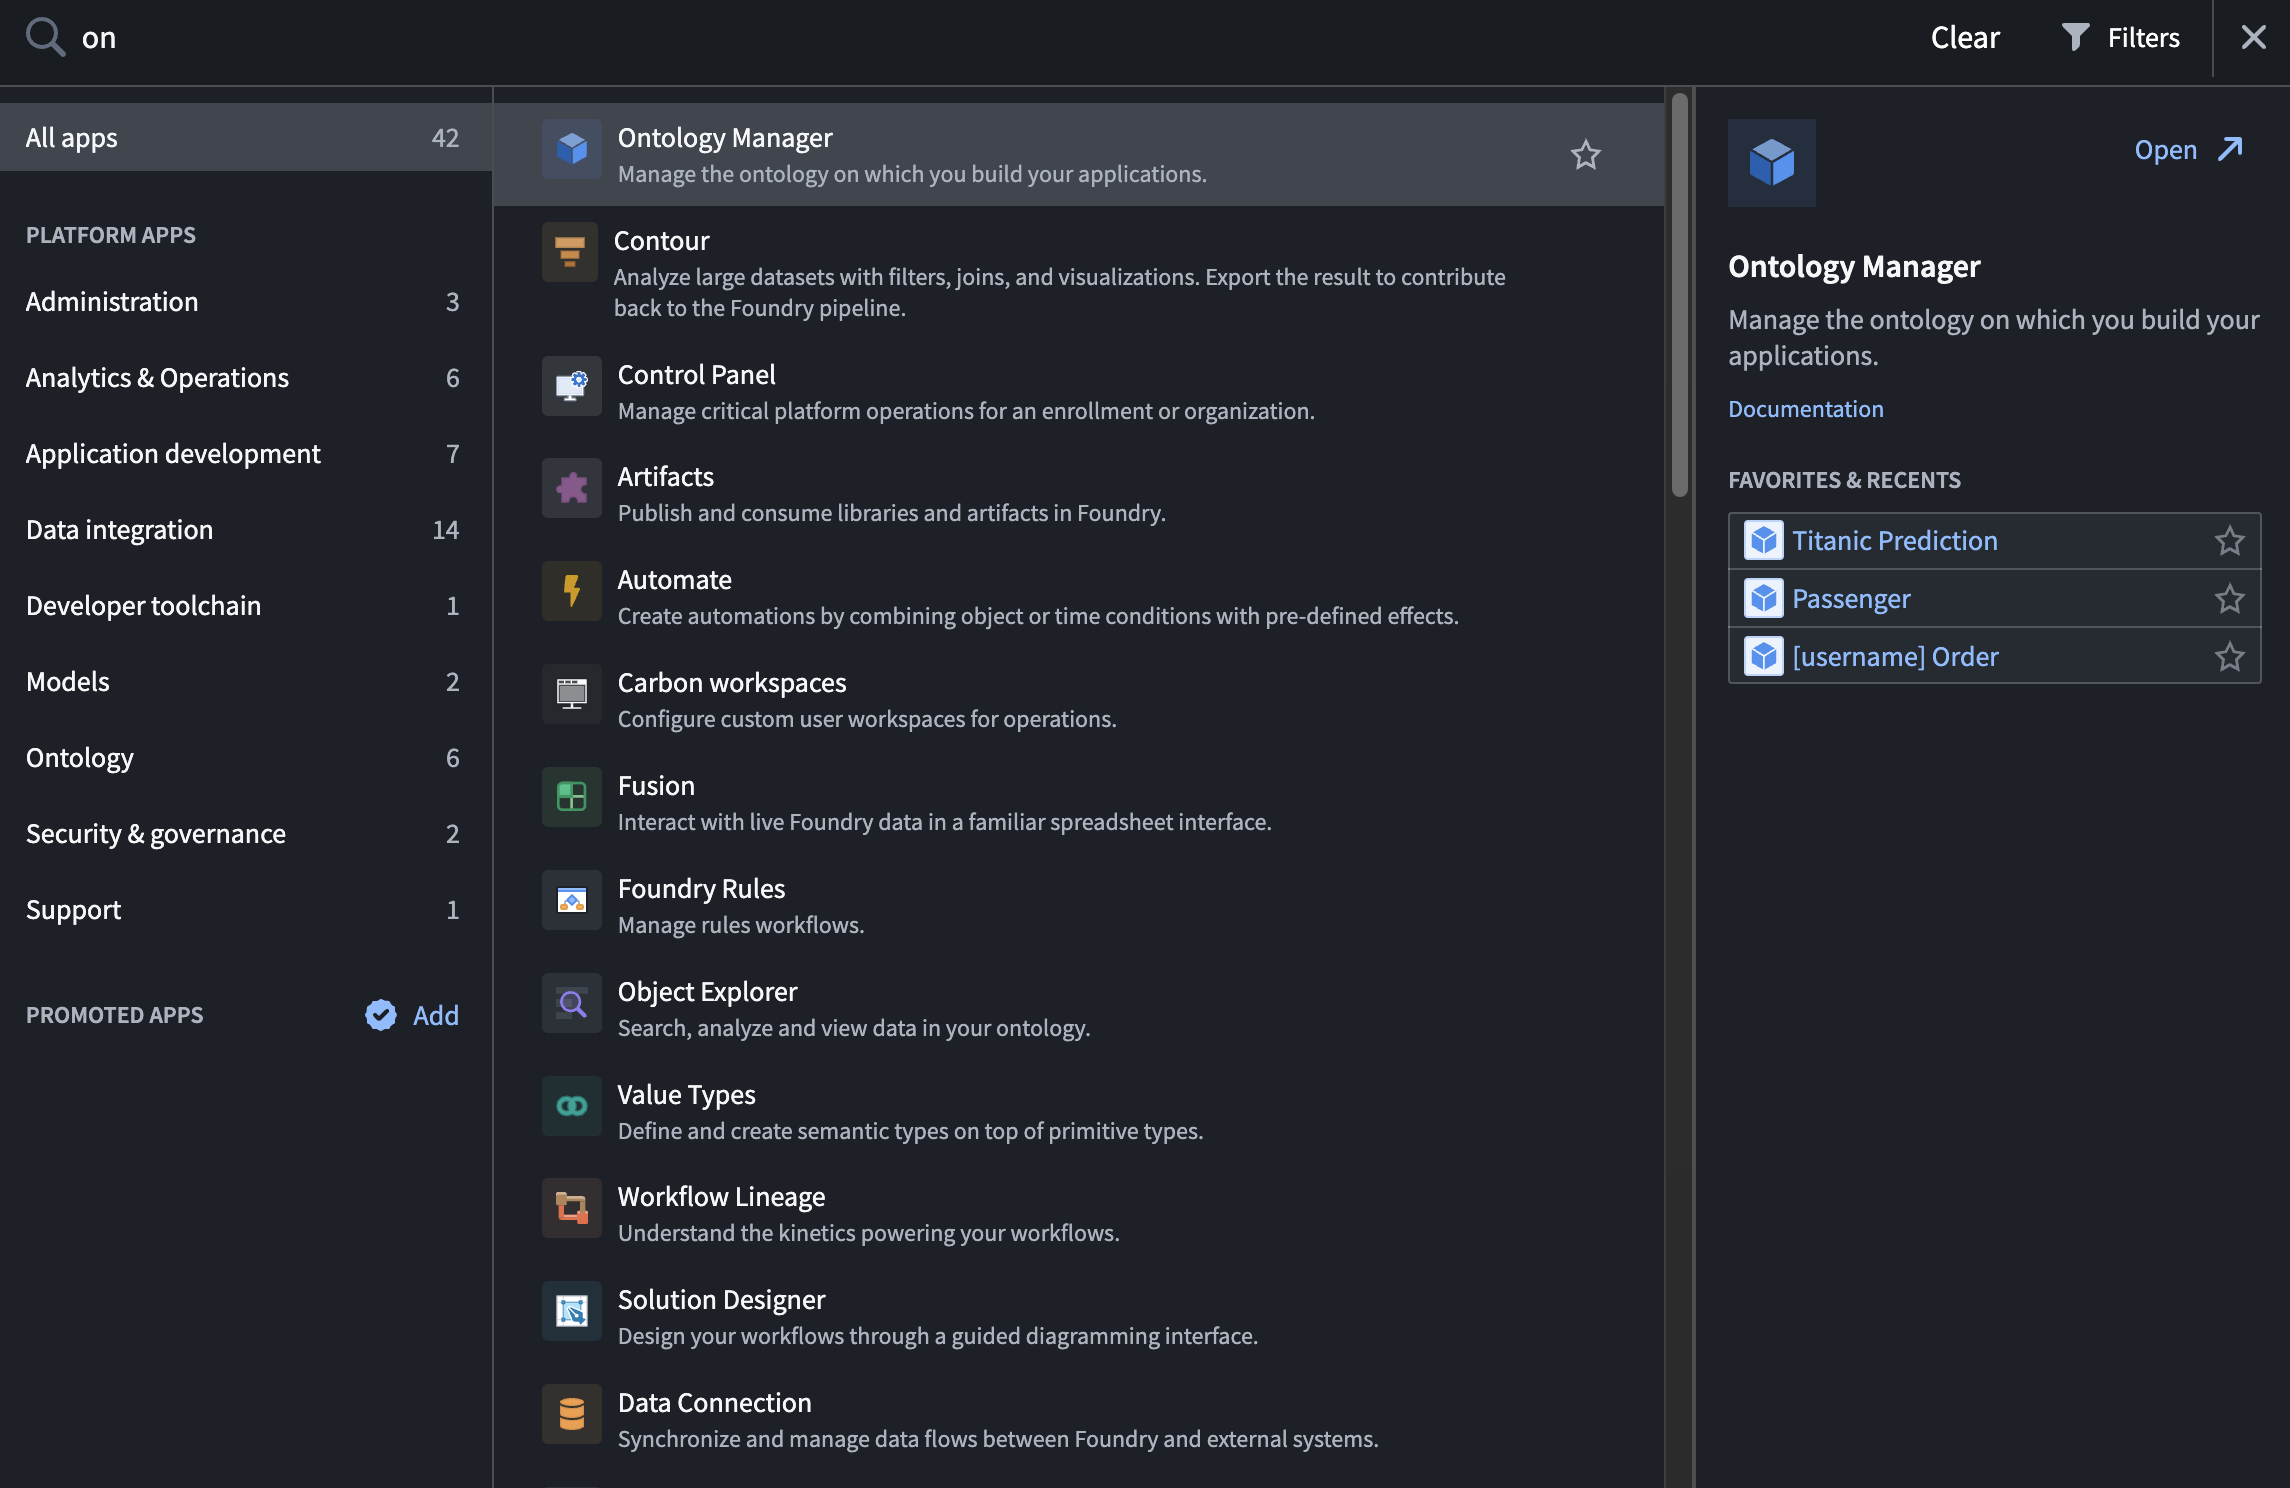Open the Filters dropdown
Image resolution: width=2290 pixels, height=1488 pixels.
[2121, 38]
